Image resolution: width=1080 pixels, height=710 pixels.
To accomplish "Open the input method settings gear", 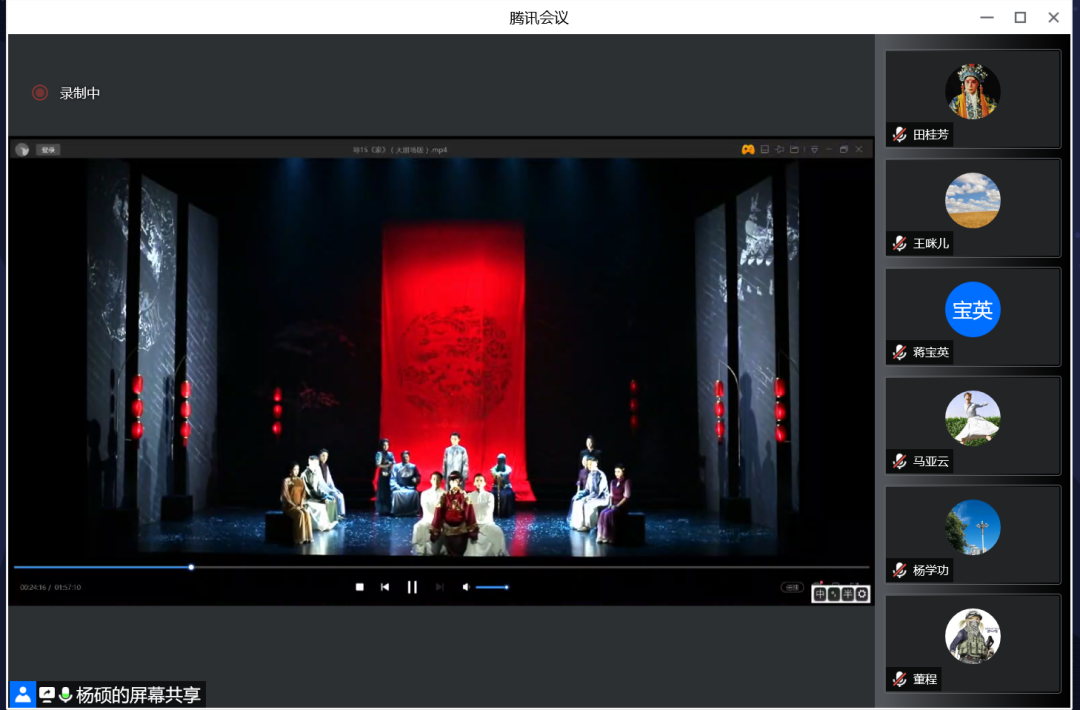I will click(862, 594).
